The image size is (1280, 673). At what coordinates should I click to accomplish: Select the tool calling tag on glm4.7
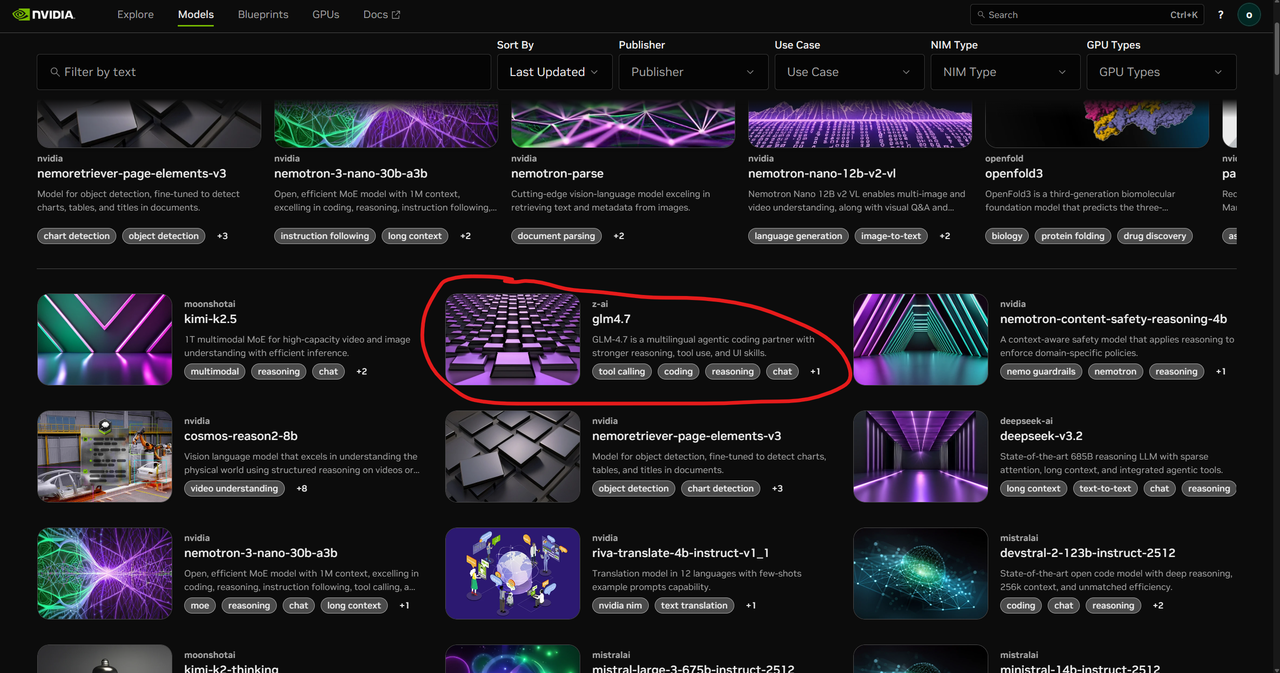(x=621, y=371)
